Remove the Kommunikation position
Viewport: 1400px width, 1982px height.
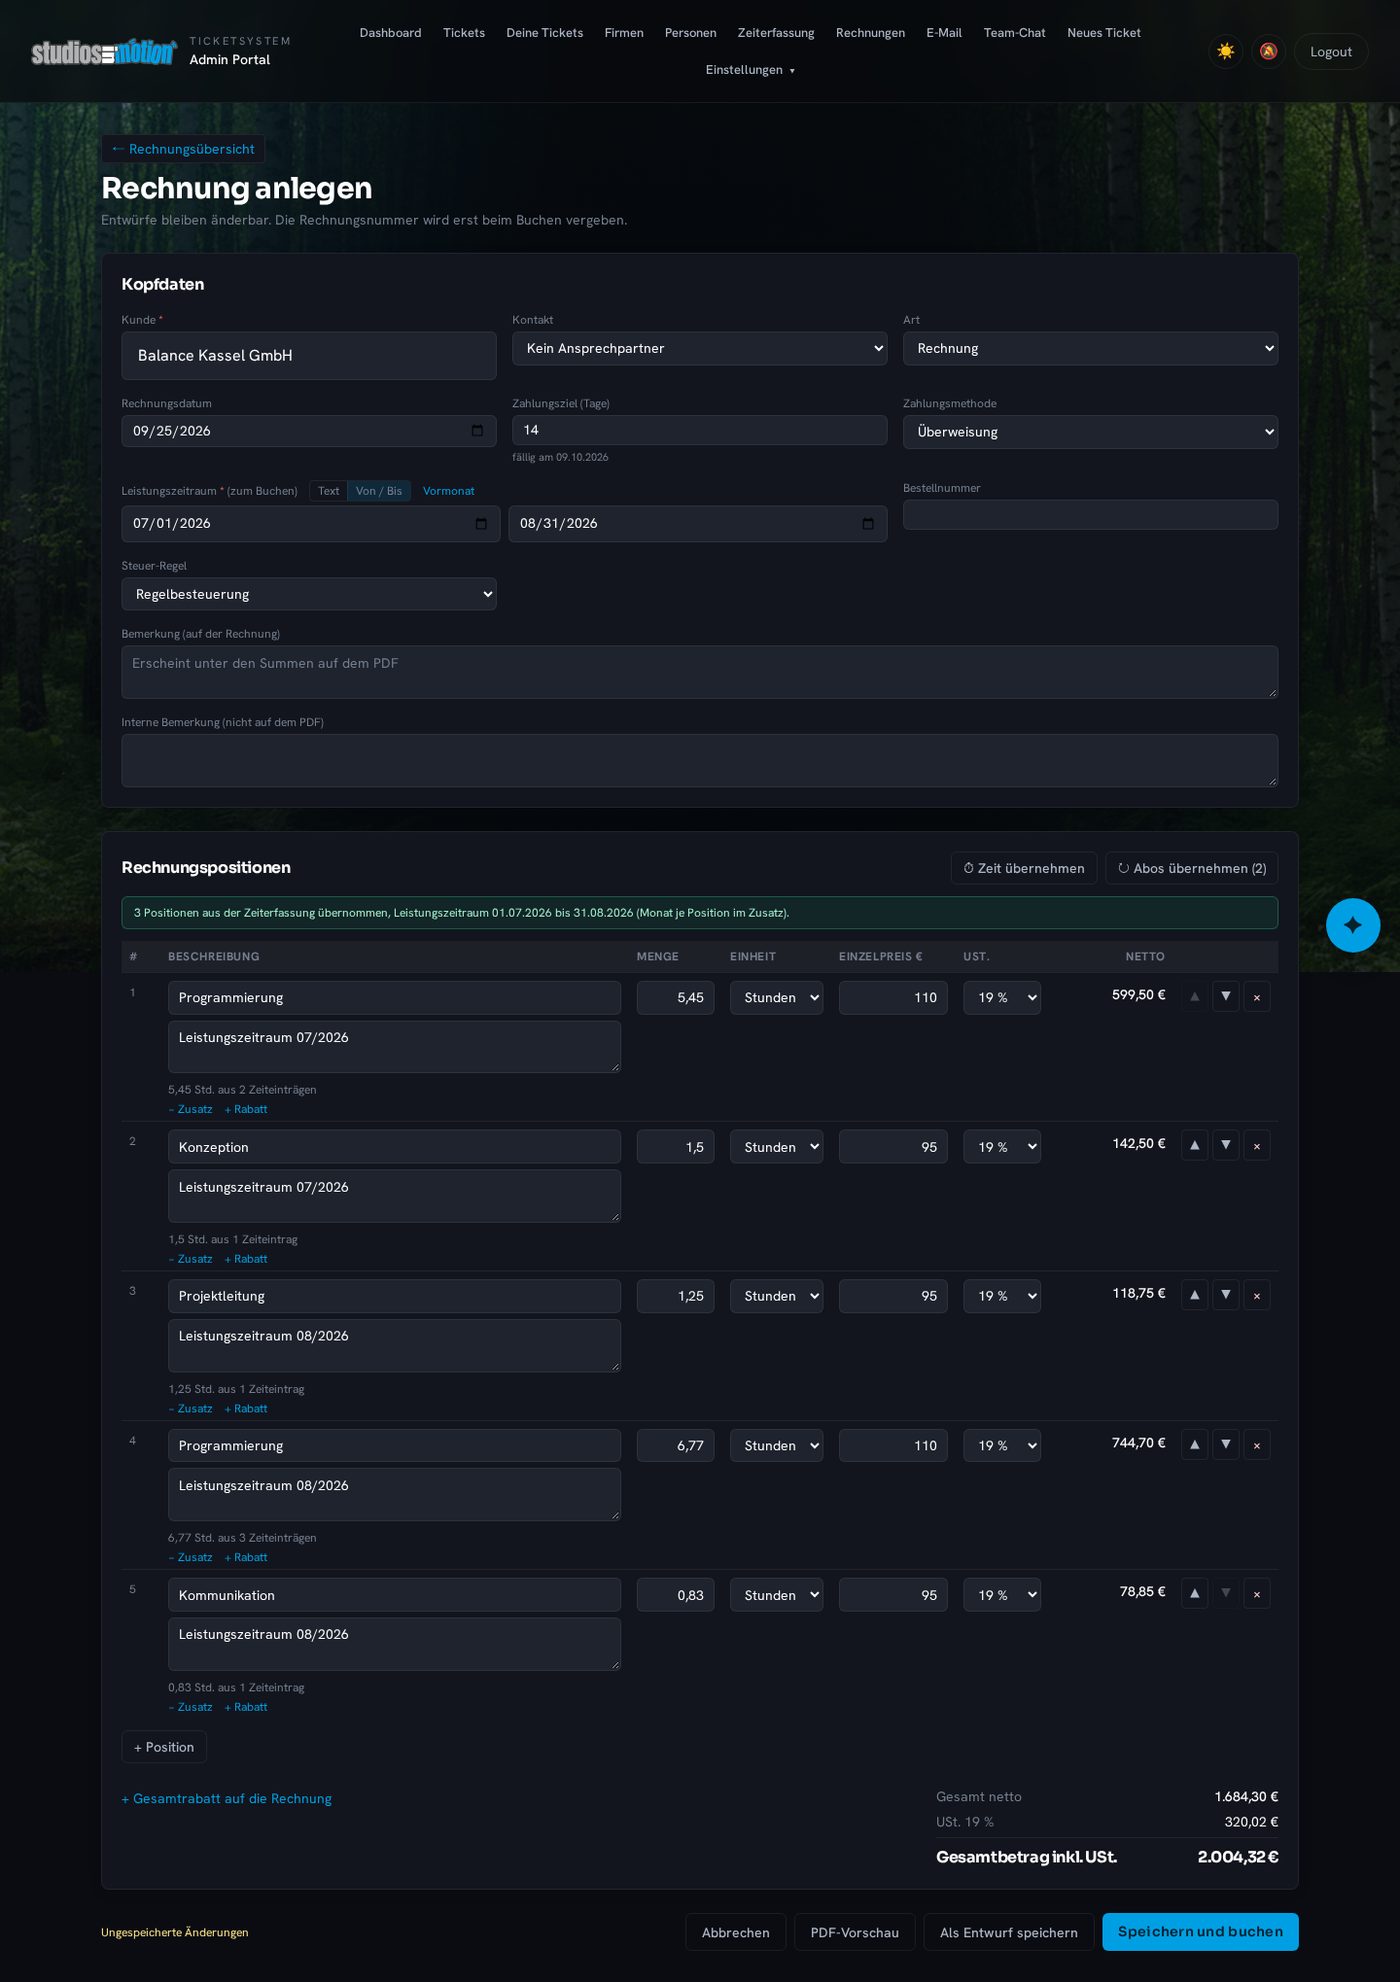(x=1257, y=1593)
